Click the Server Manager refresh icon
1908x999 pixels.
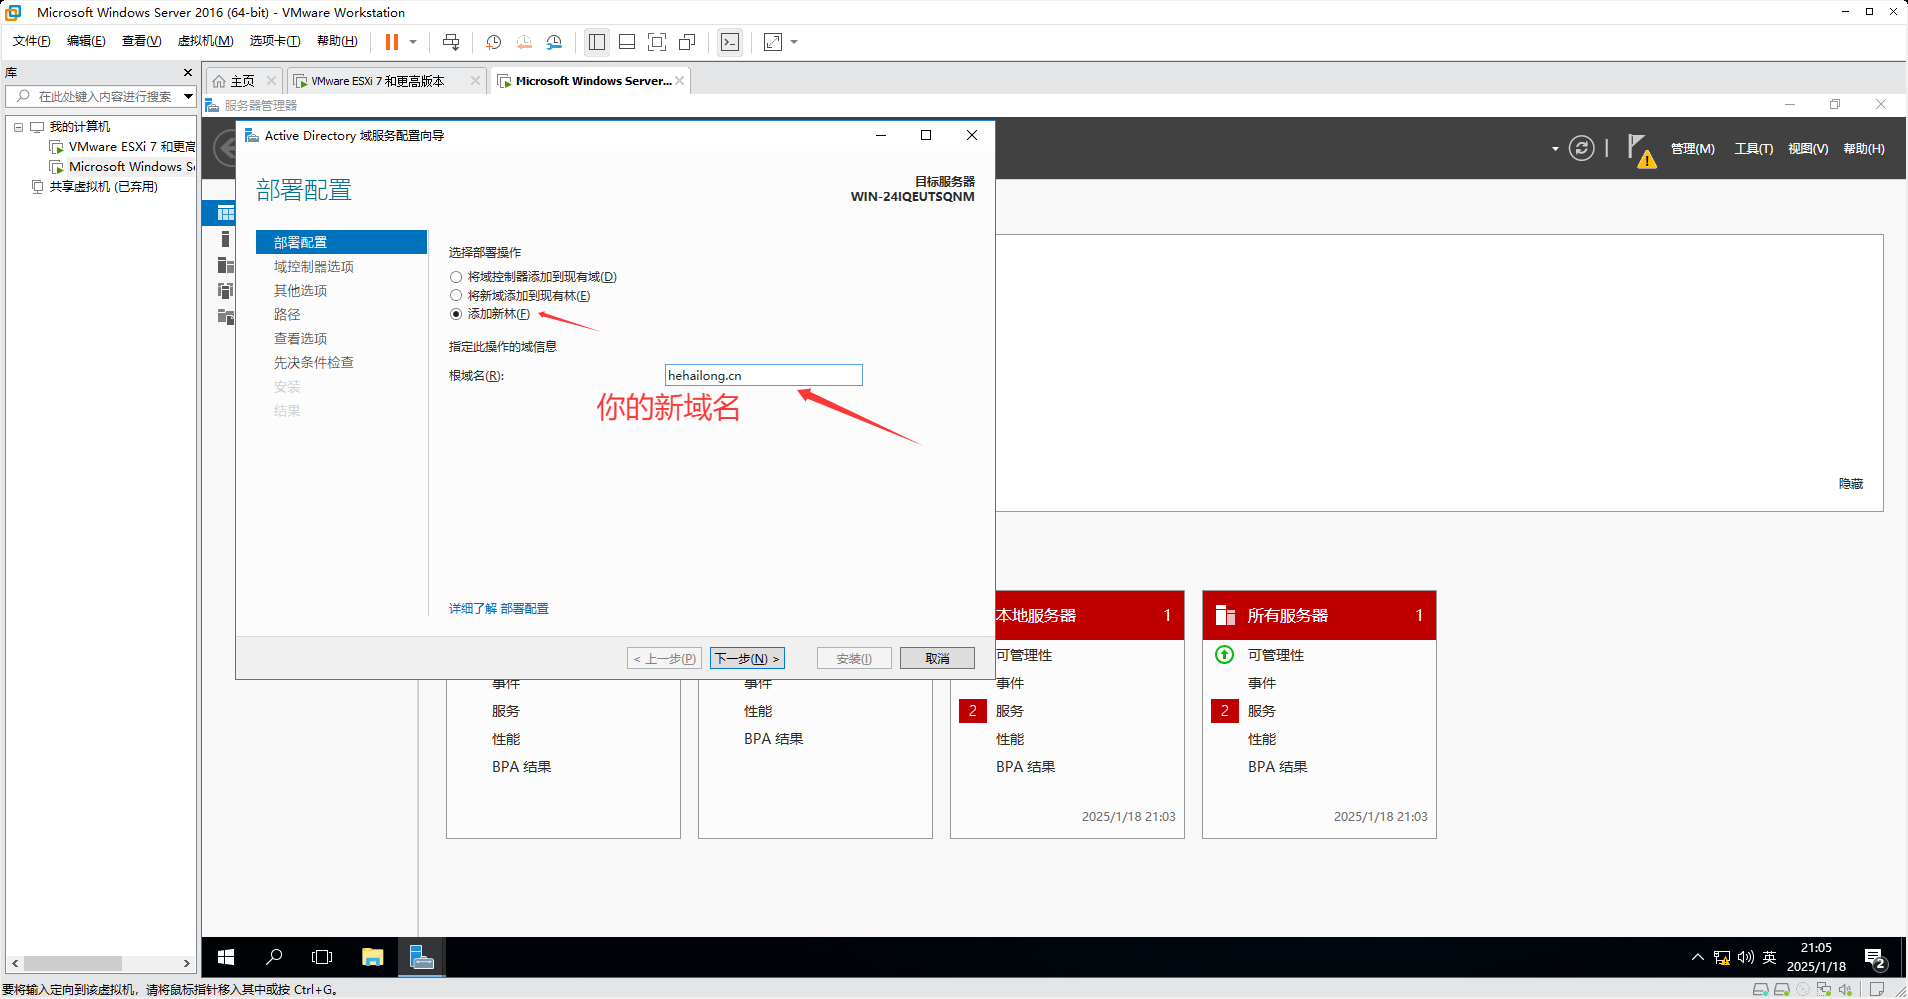coord(1581,149)
